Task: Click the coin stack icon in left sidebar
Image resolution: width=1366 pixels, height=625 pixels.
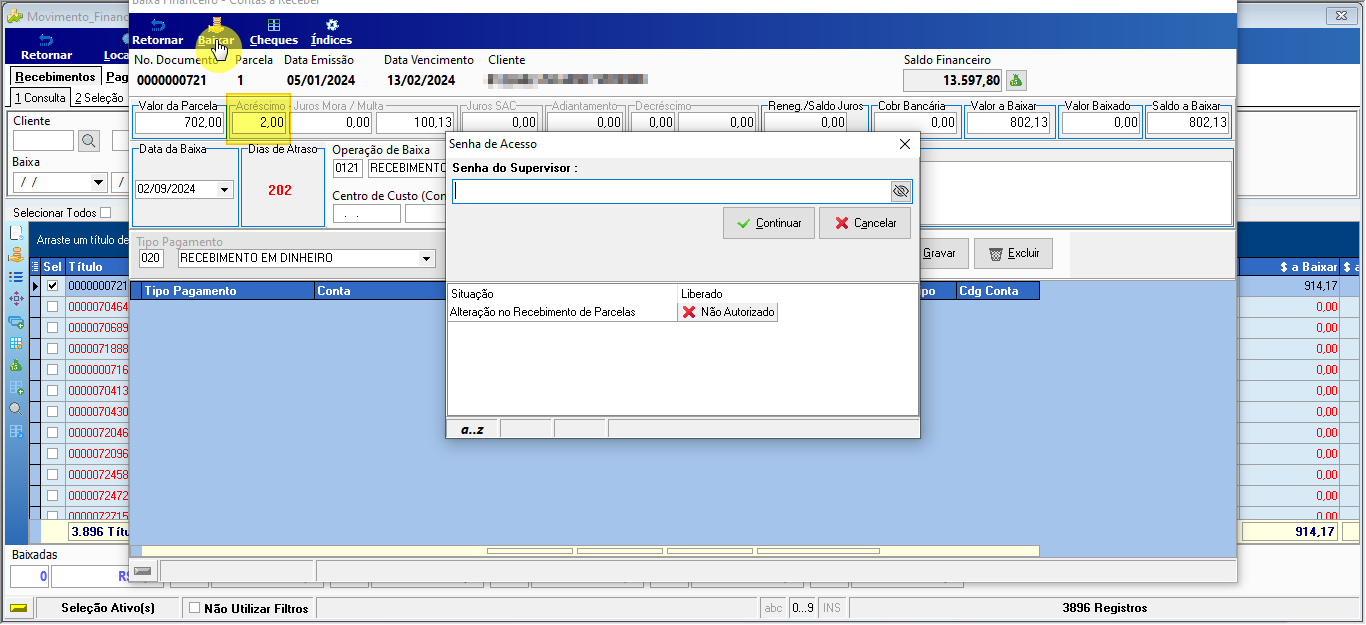Action: 16,255
